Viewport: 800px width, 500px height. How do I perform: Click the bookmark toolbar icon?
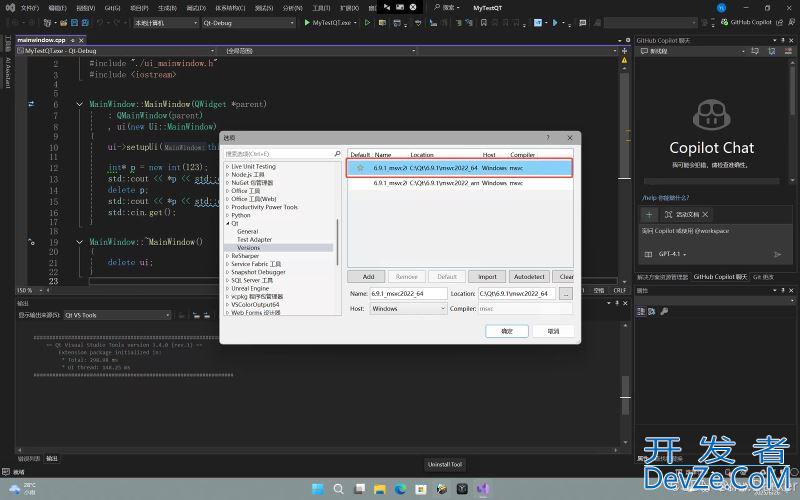tap(483, 23)
